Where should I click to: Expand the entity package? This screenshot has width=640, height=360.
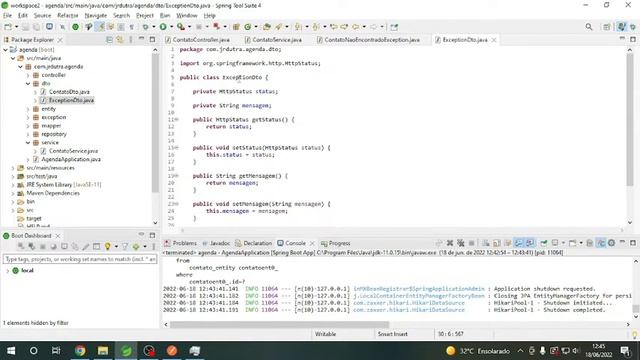pos(28,109)
